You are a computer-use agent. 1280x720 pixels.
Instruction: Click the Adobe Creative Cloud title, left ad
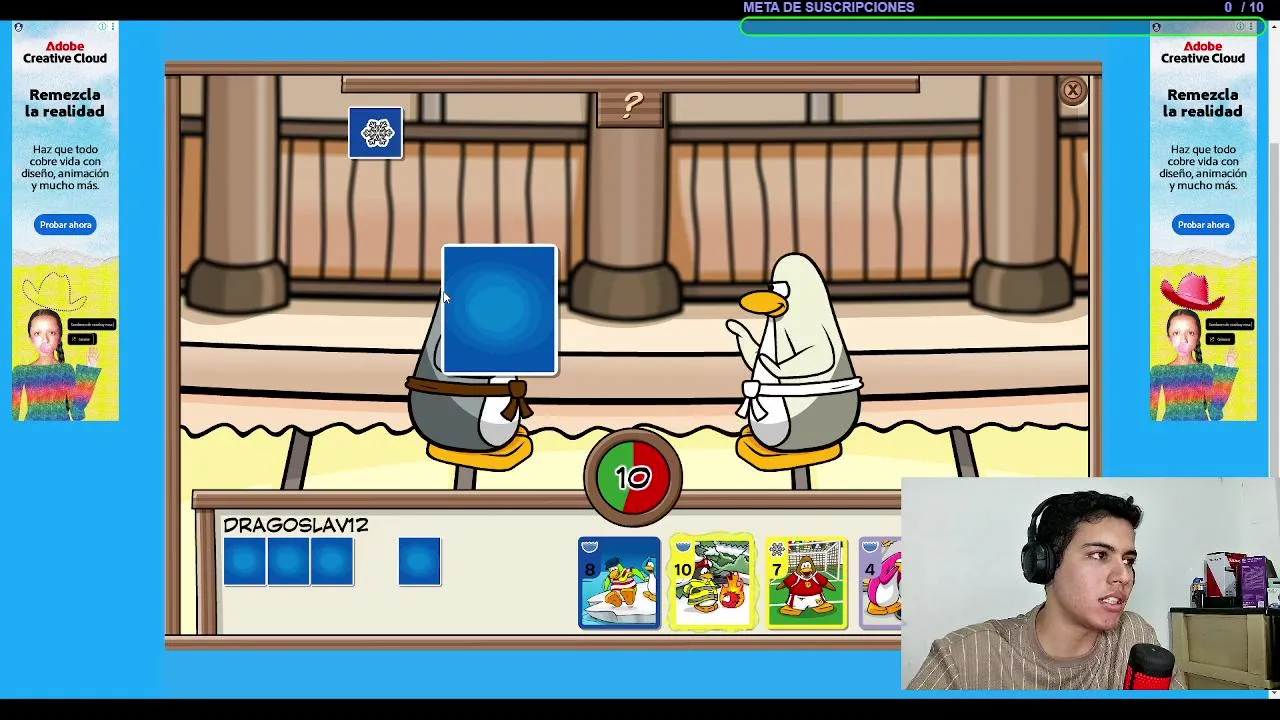pyautogui.click(x=65, y=52)
